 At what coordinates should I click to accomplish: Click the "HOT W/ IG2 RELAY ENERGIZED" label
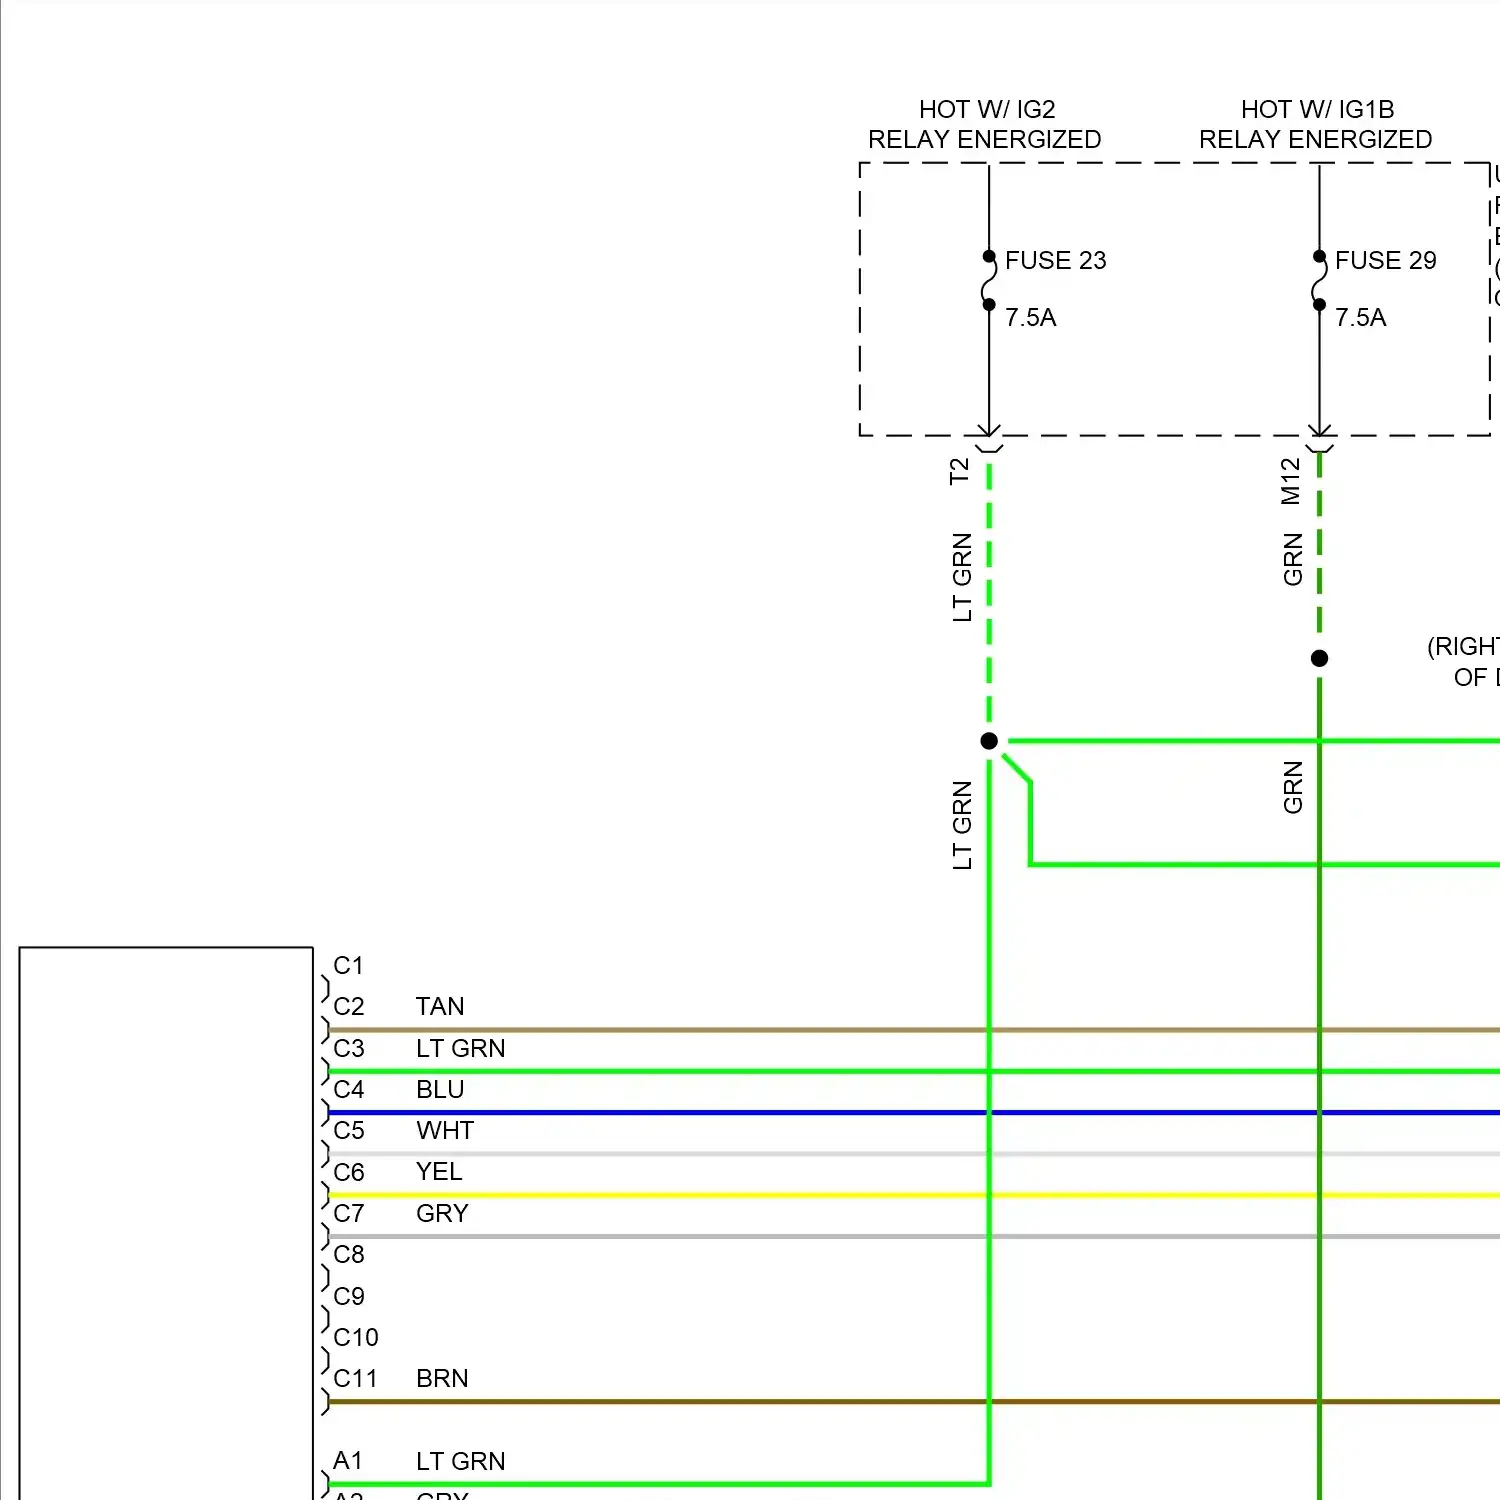(x=985, y=124)
